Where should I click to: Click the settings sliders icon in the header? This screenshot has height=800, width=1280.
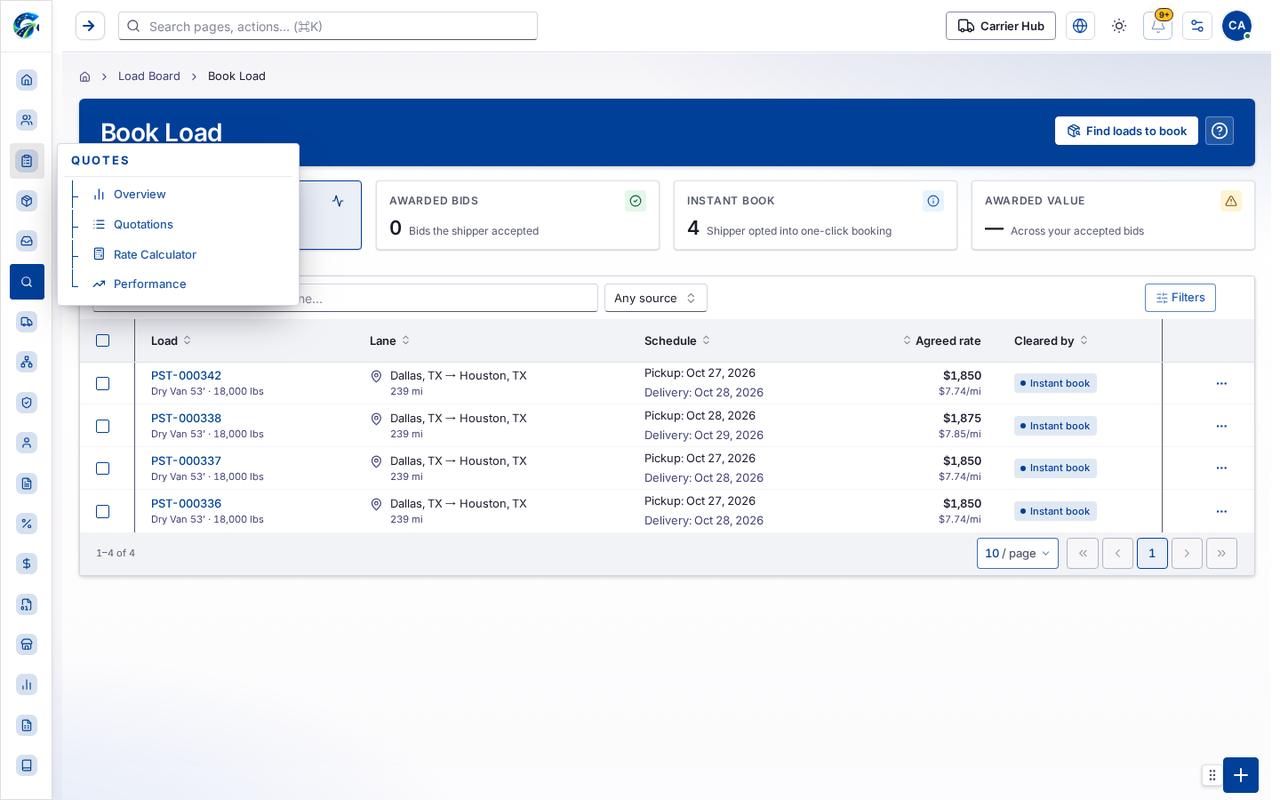[1197, 26]
